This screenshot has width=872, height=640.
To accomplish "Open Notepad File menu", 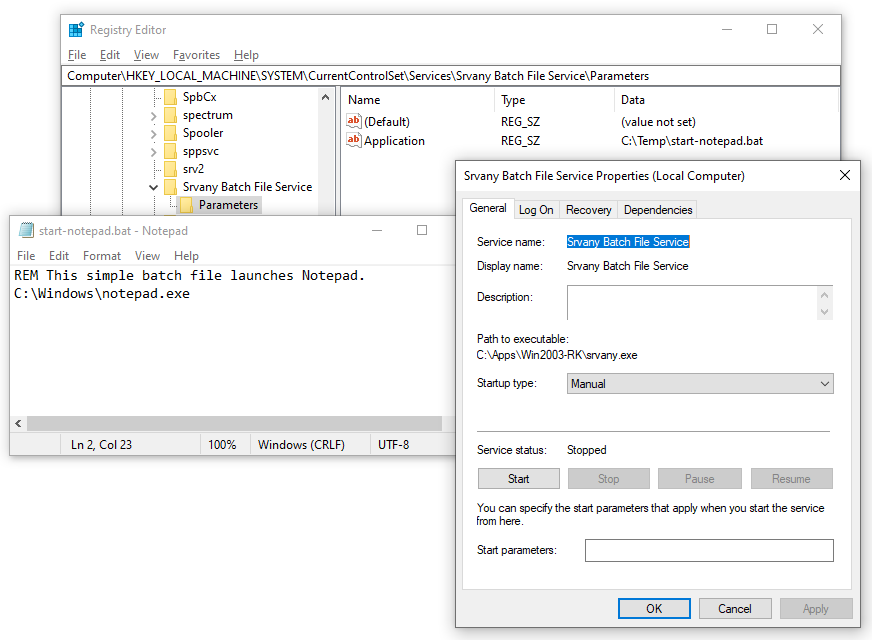I will (26, 256).
